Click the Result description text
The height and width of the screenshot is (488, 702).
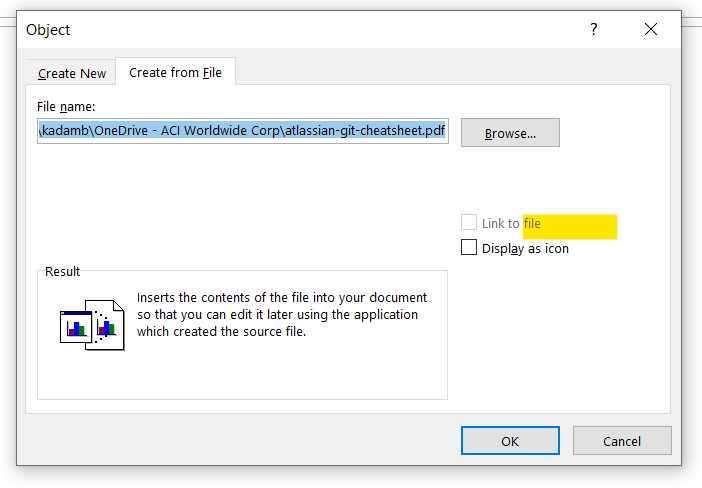(282, 314)
